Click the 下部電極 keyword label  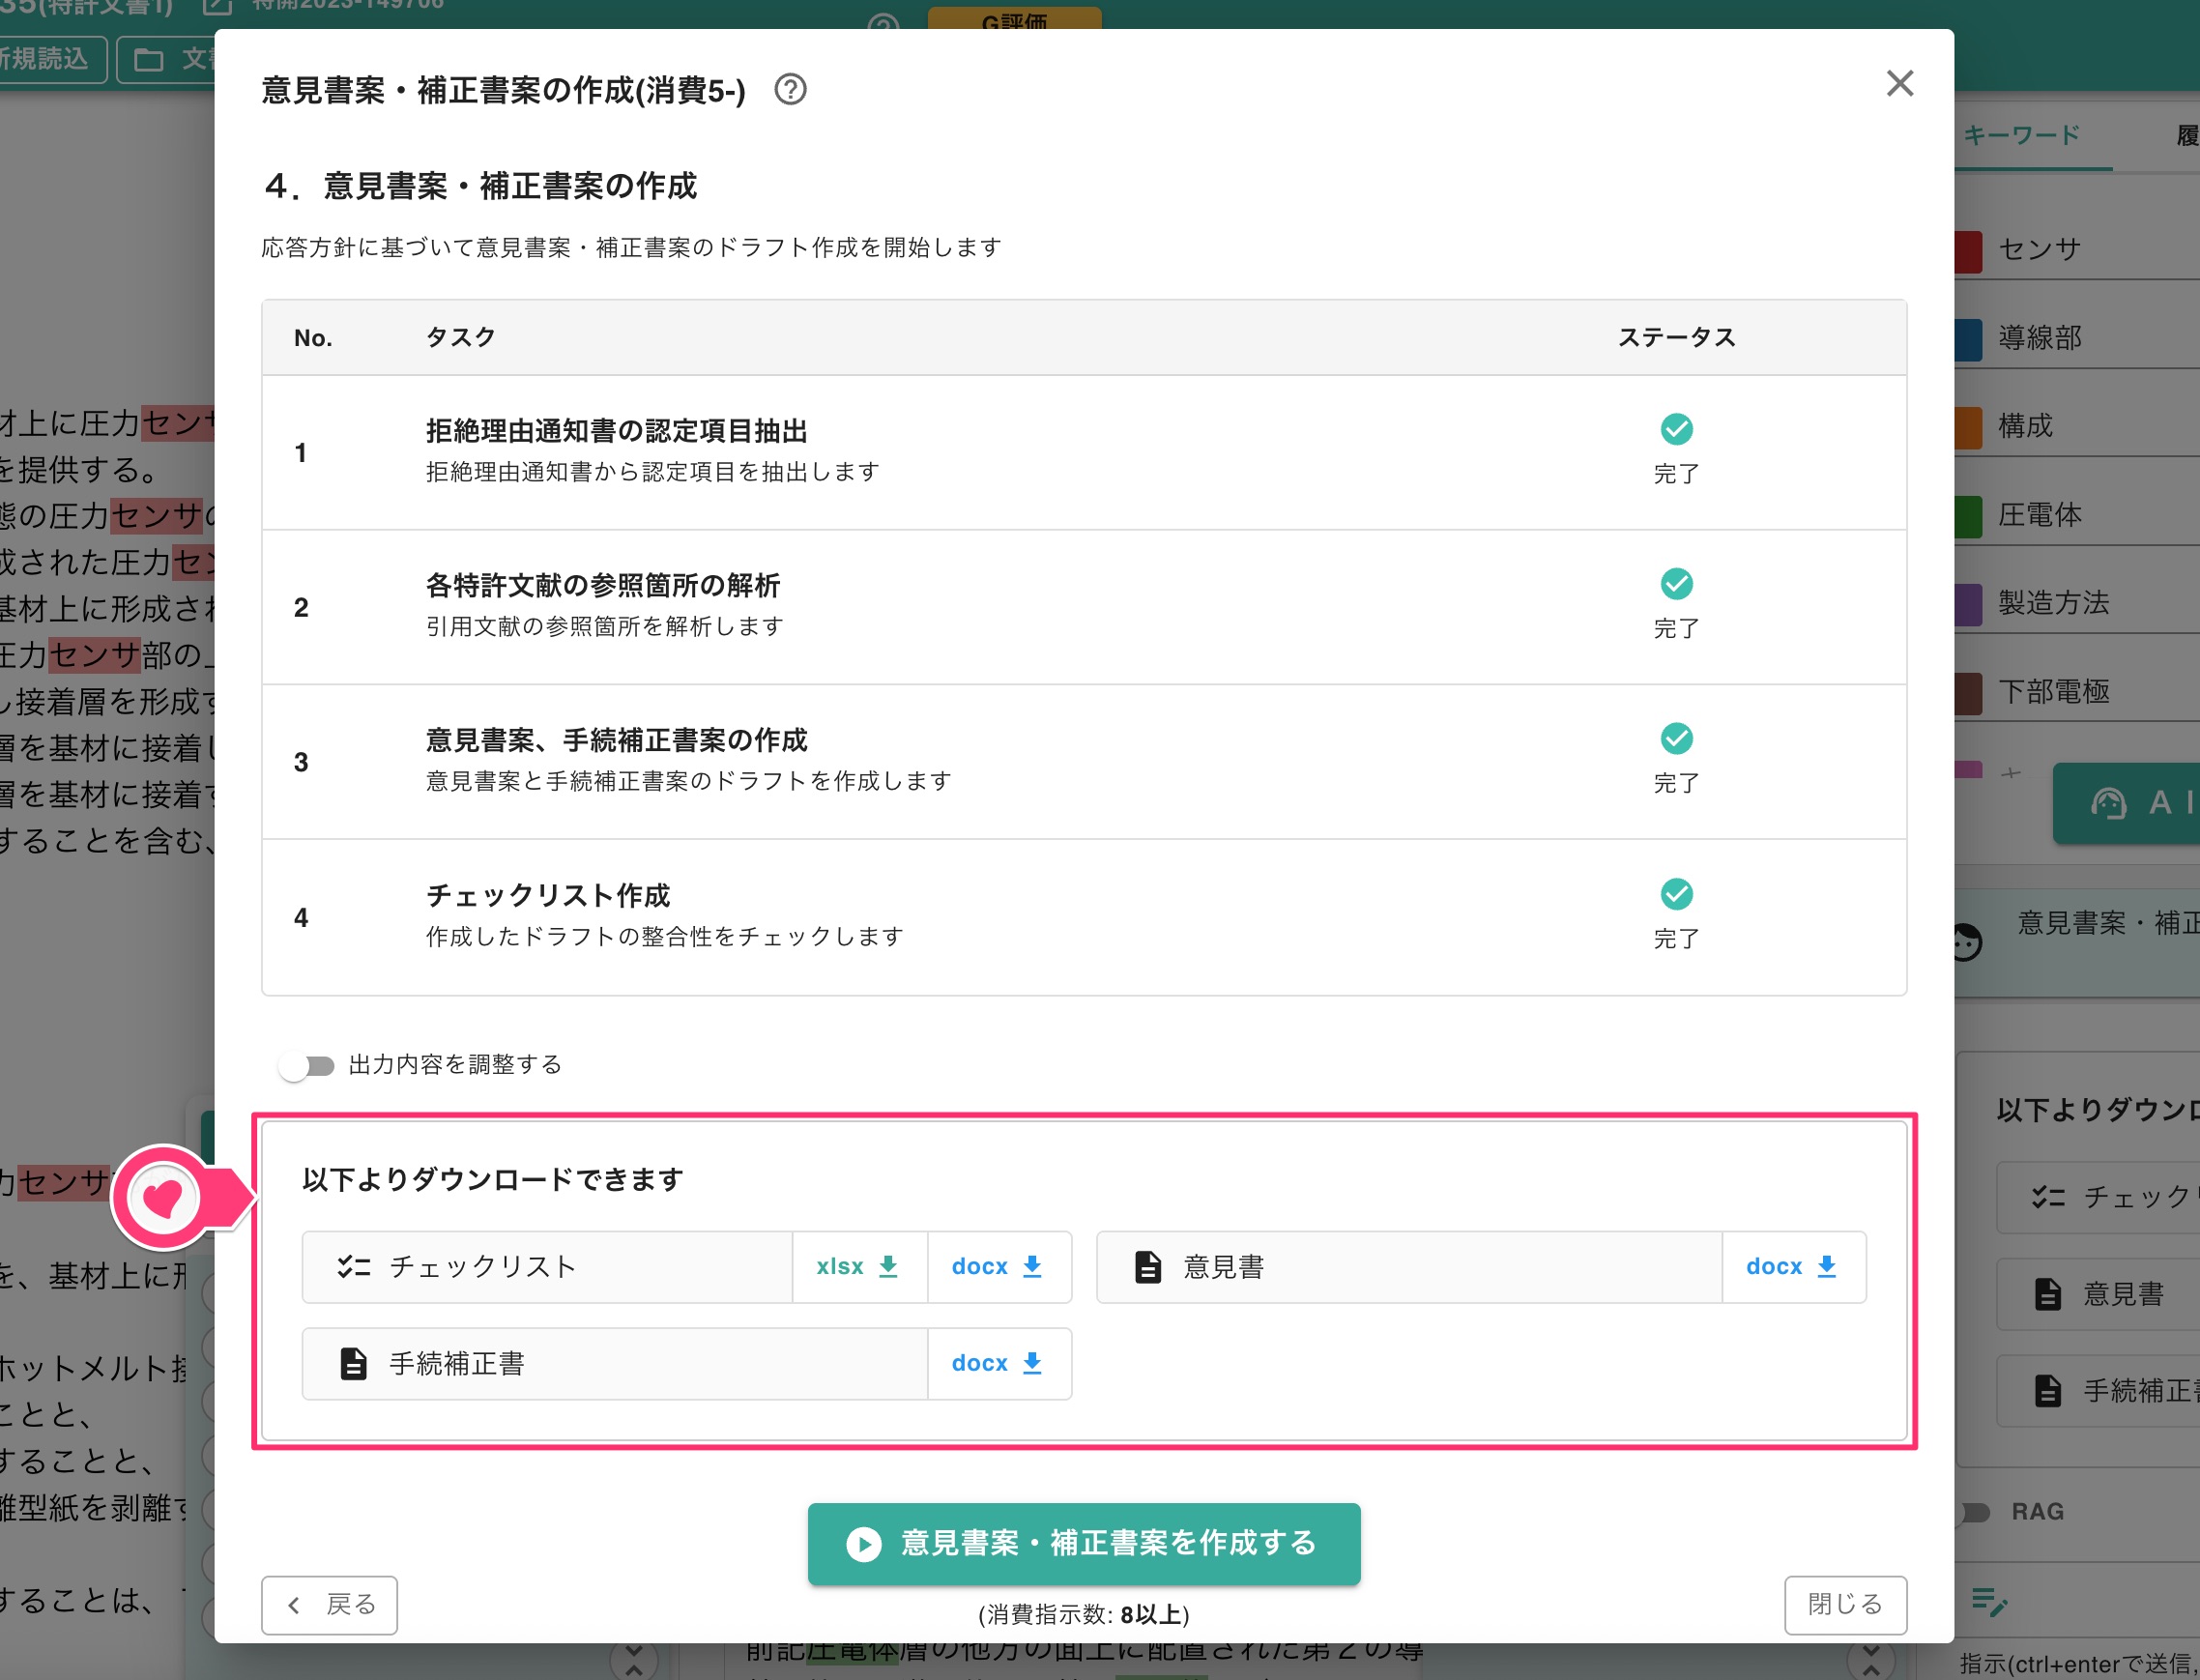[x=2053, y=691]
